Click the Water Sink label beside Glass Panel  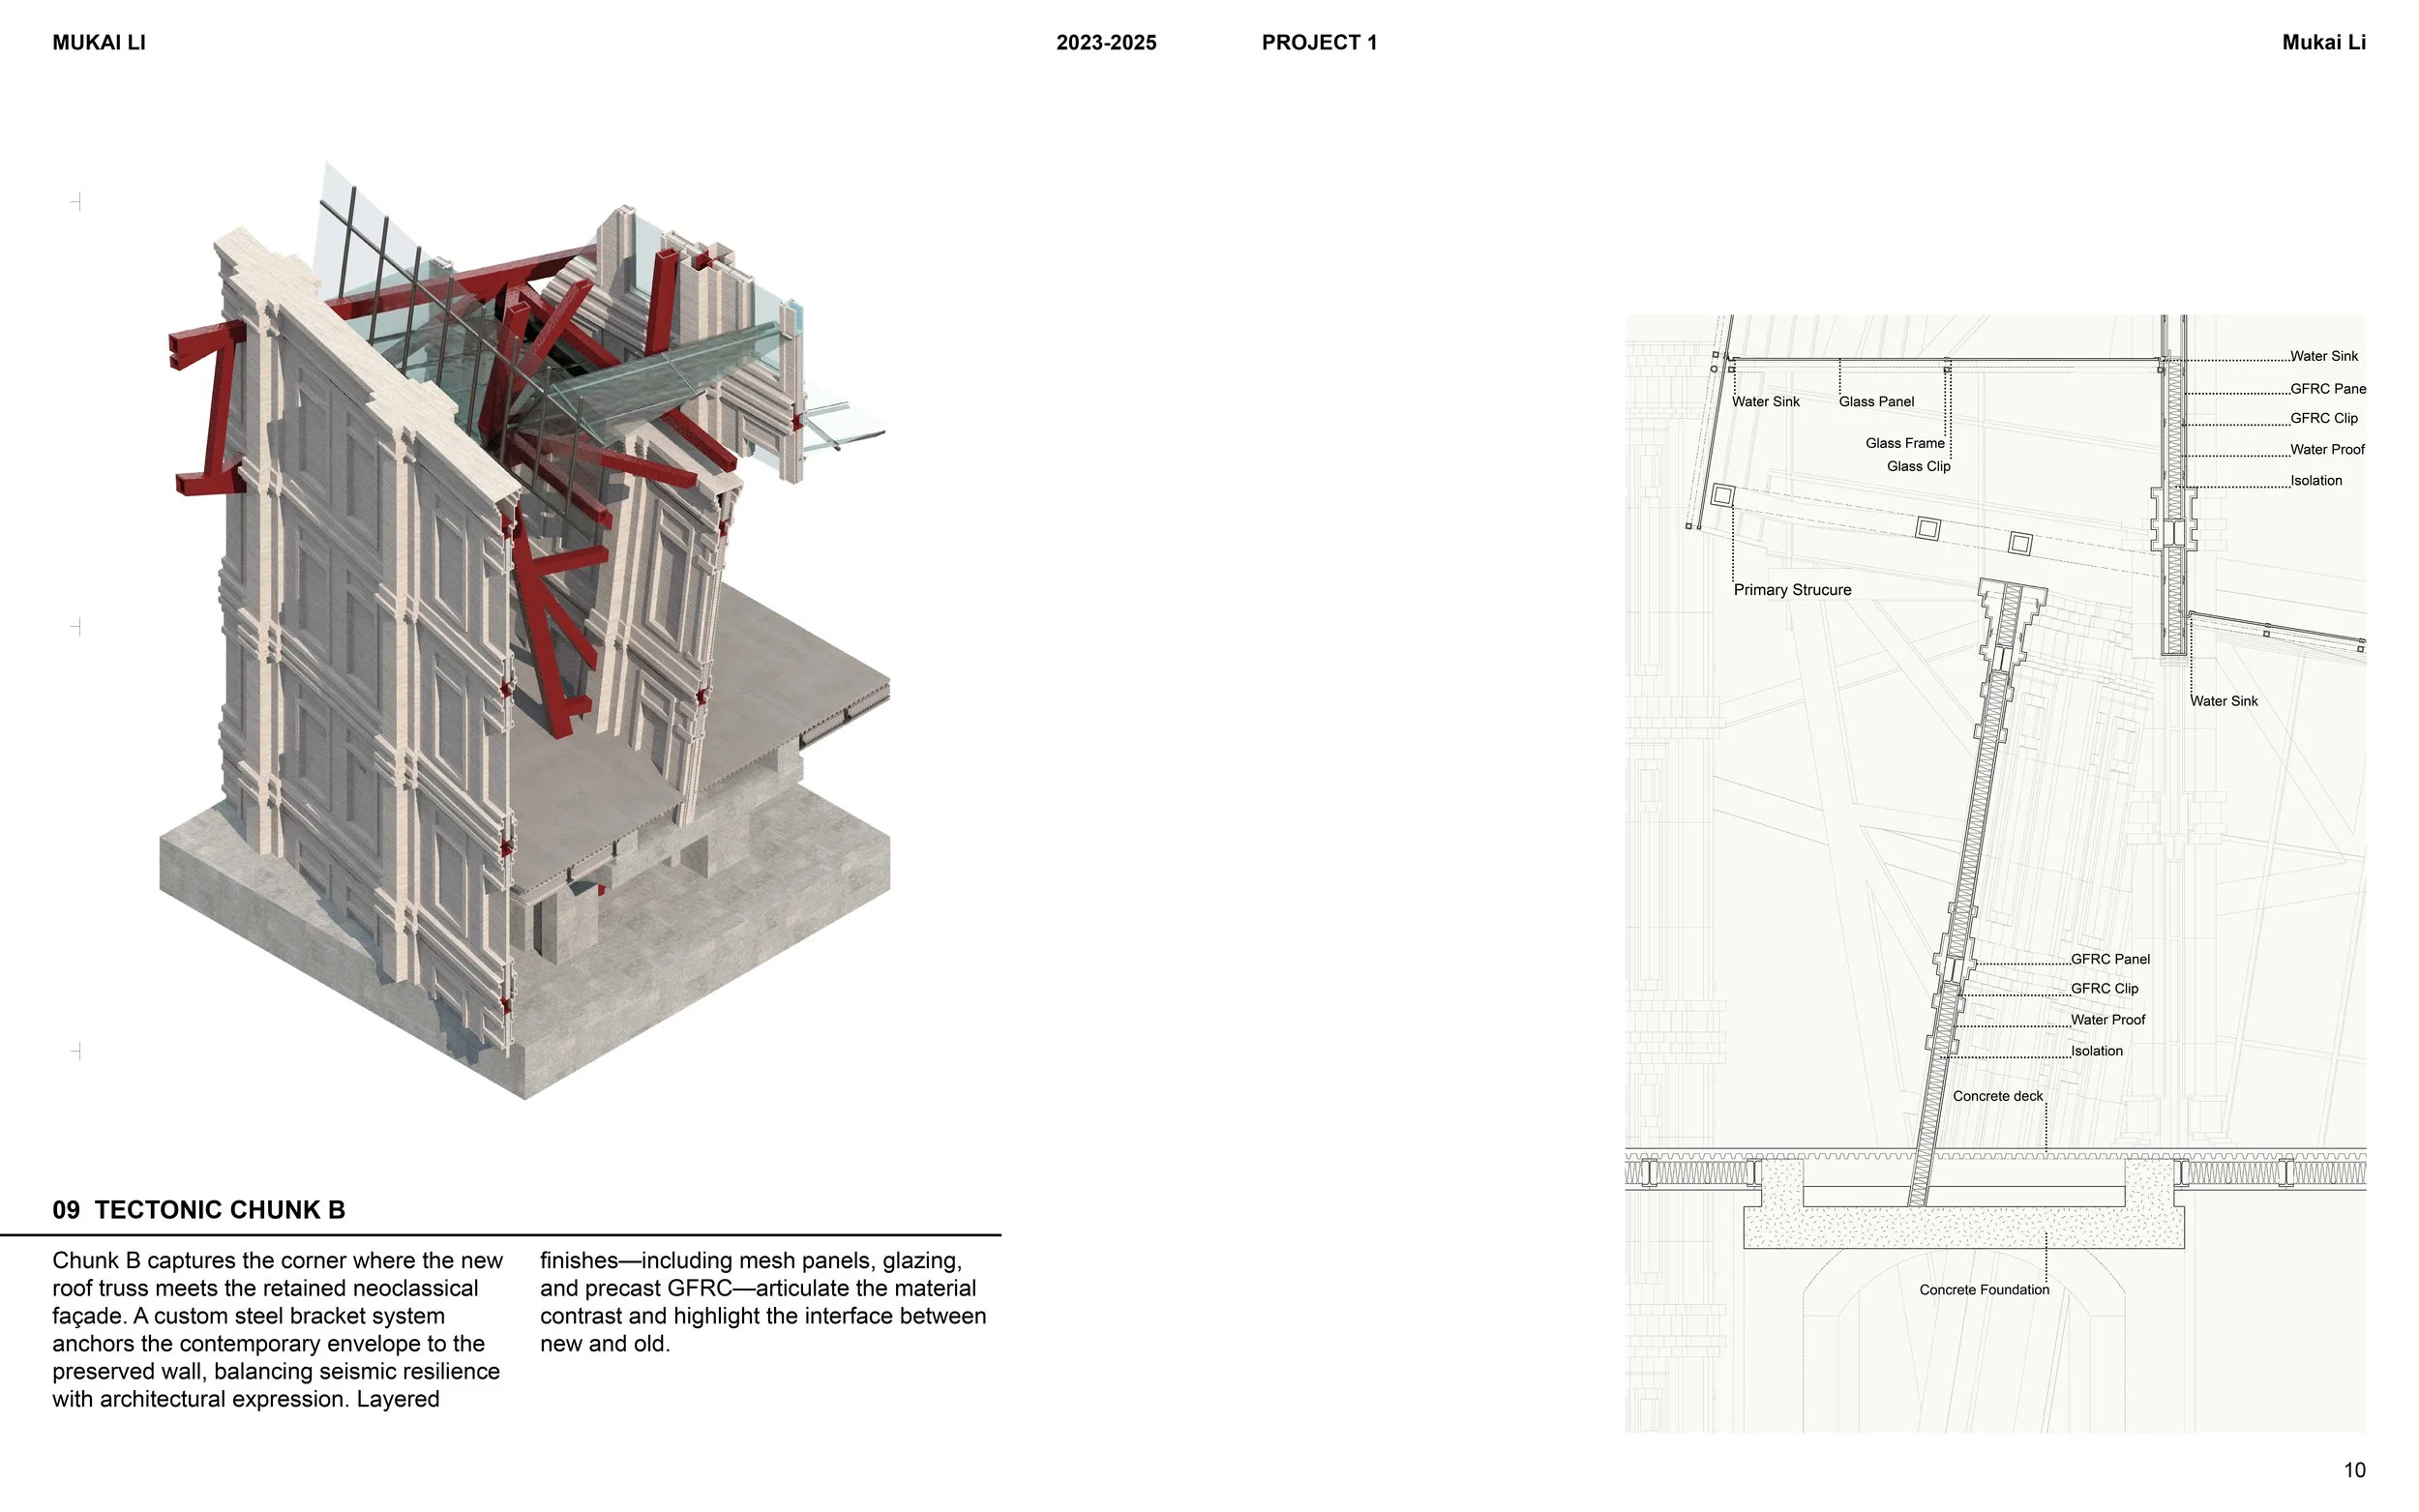coord(1765,402)
